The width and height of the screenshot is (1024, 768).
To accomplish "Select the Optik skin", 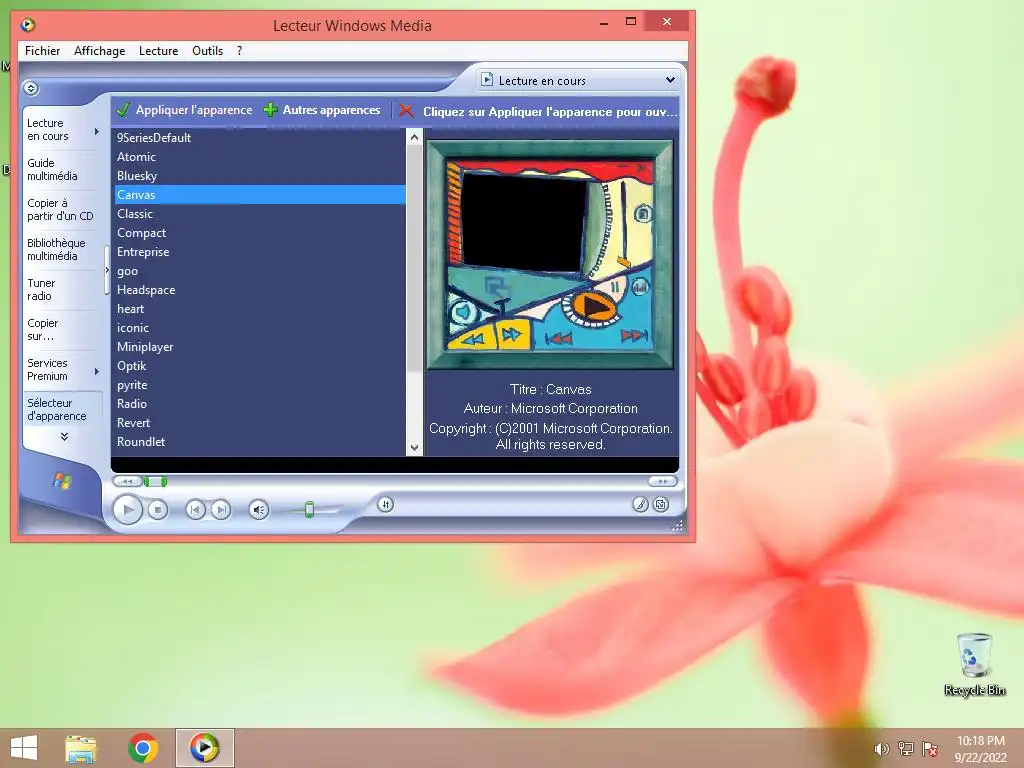I will (x=260, y=366).
